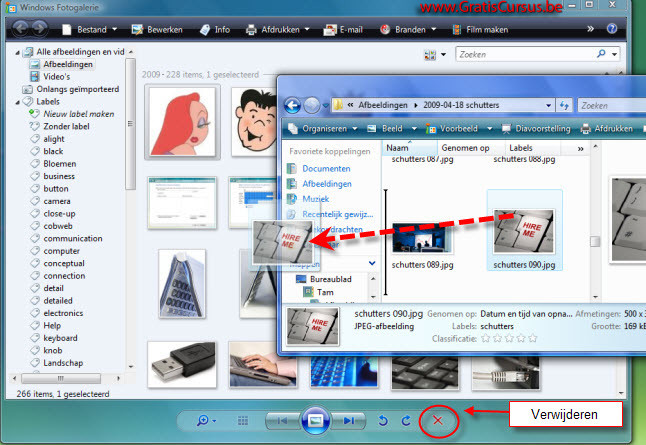Click the Explorer refresh icon
The image size is (646, 445).
click(564, 105)
